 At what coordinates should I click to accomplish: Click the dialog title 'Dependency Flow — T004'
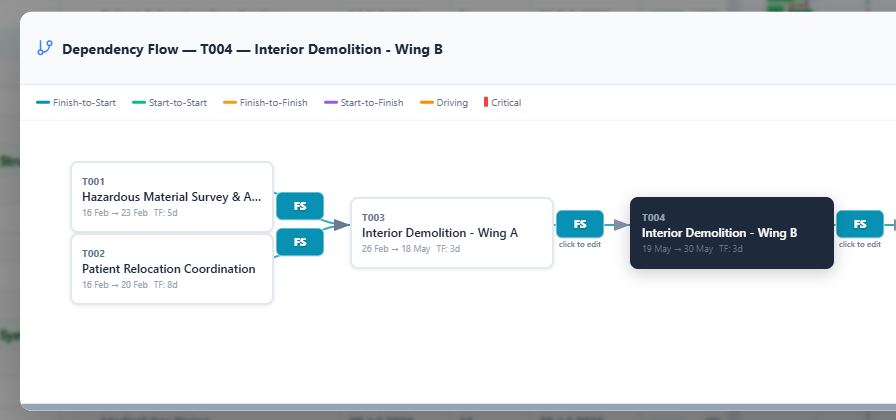[x=147, y=49]
